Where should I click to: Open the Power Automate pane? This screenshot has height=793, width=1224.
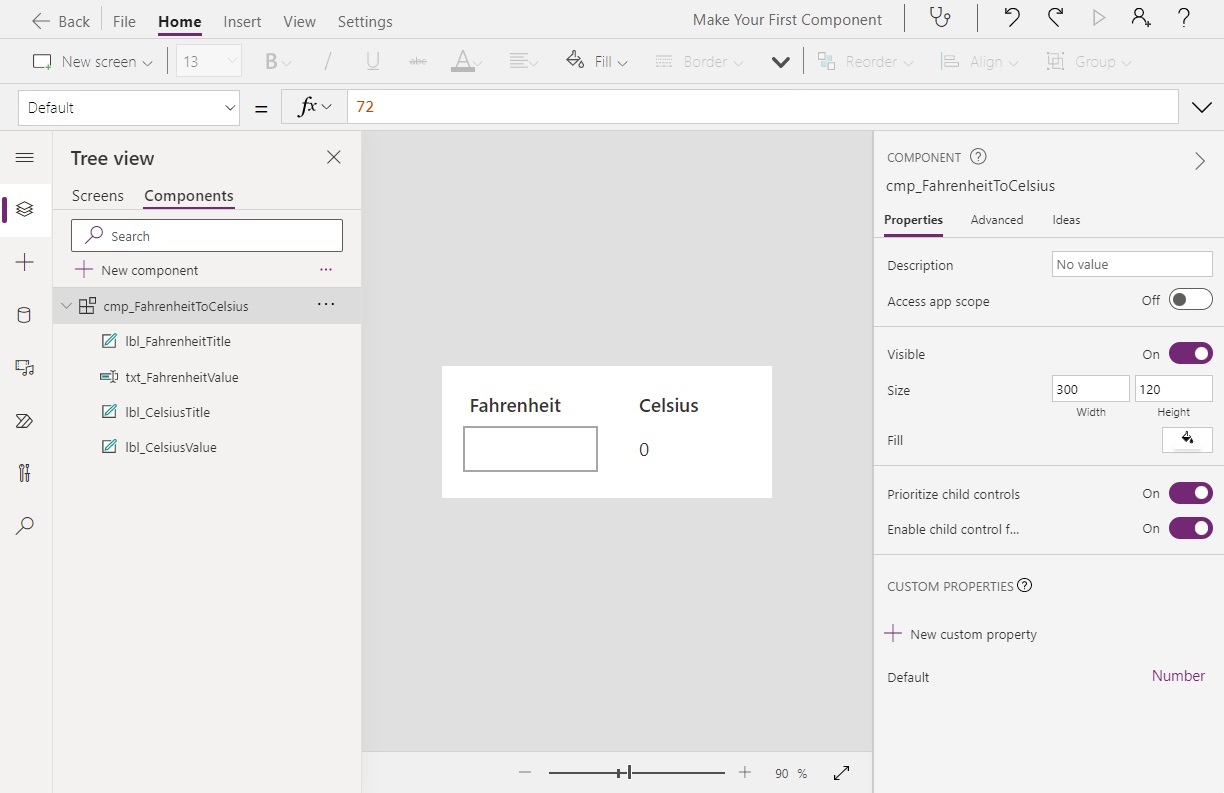tap(25, 420)
